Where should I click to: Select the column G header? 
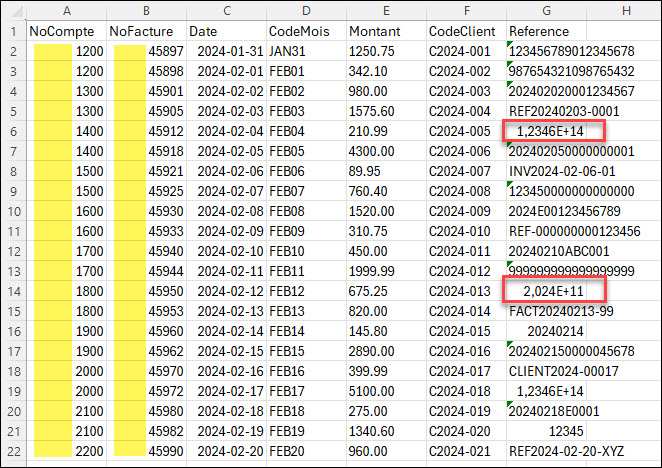tap(545, 11)
